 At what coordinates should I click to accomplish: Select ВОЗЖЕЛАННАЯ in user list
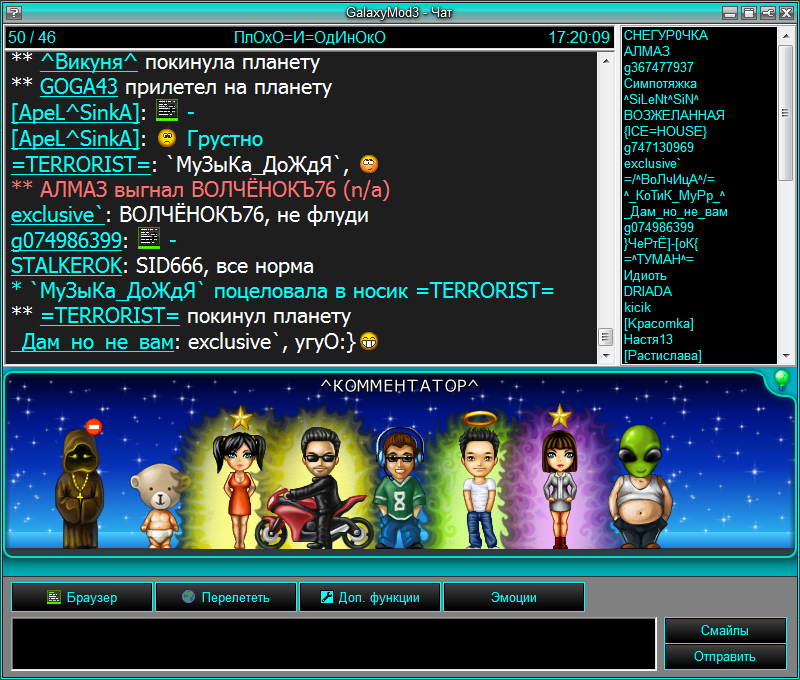(674, 115)
